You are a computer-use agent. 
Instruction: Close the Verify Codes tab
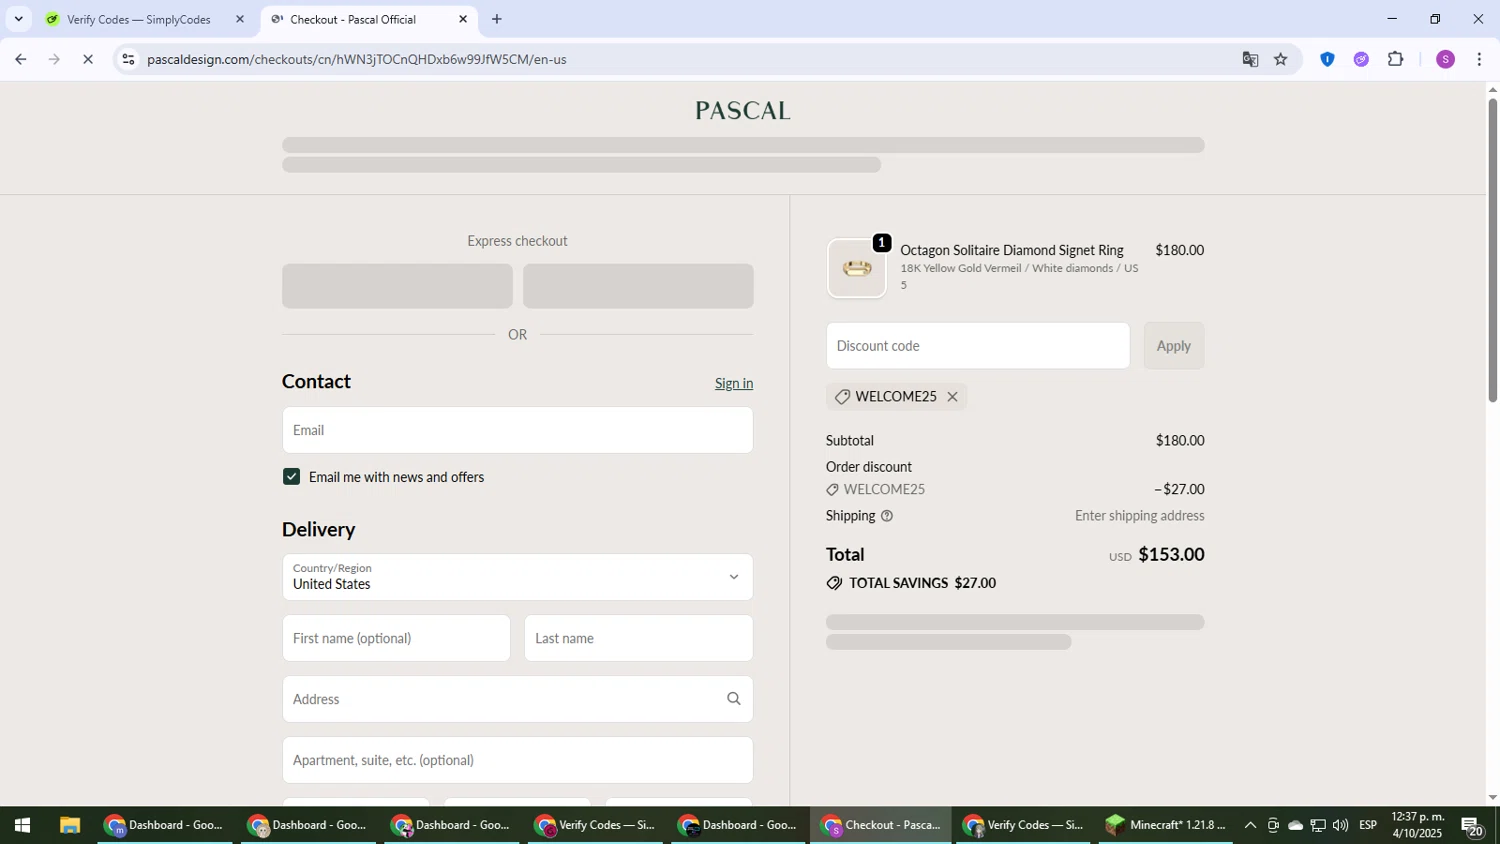[x=239, y=19]
